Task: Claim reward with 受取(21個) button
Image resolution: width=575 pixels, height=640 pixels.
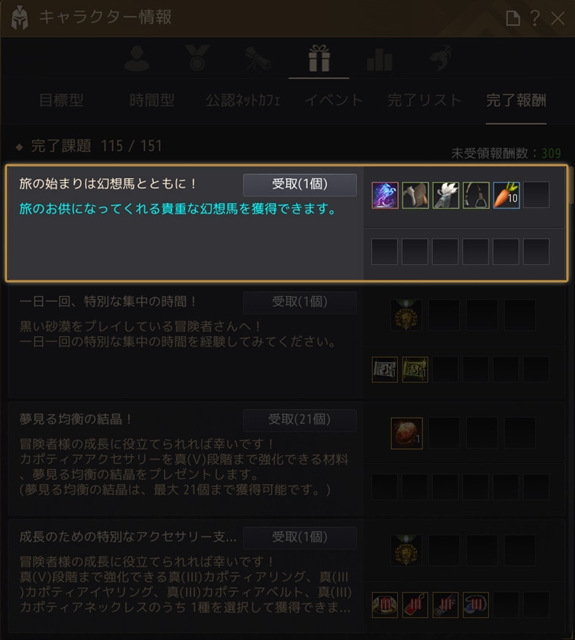Action: [x=300, y=420]
